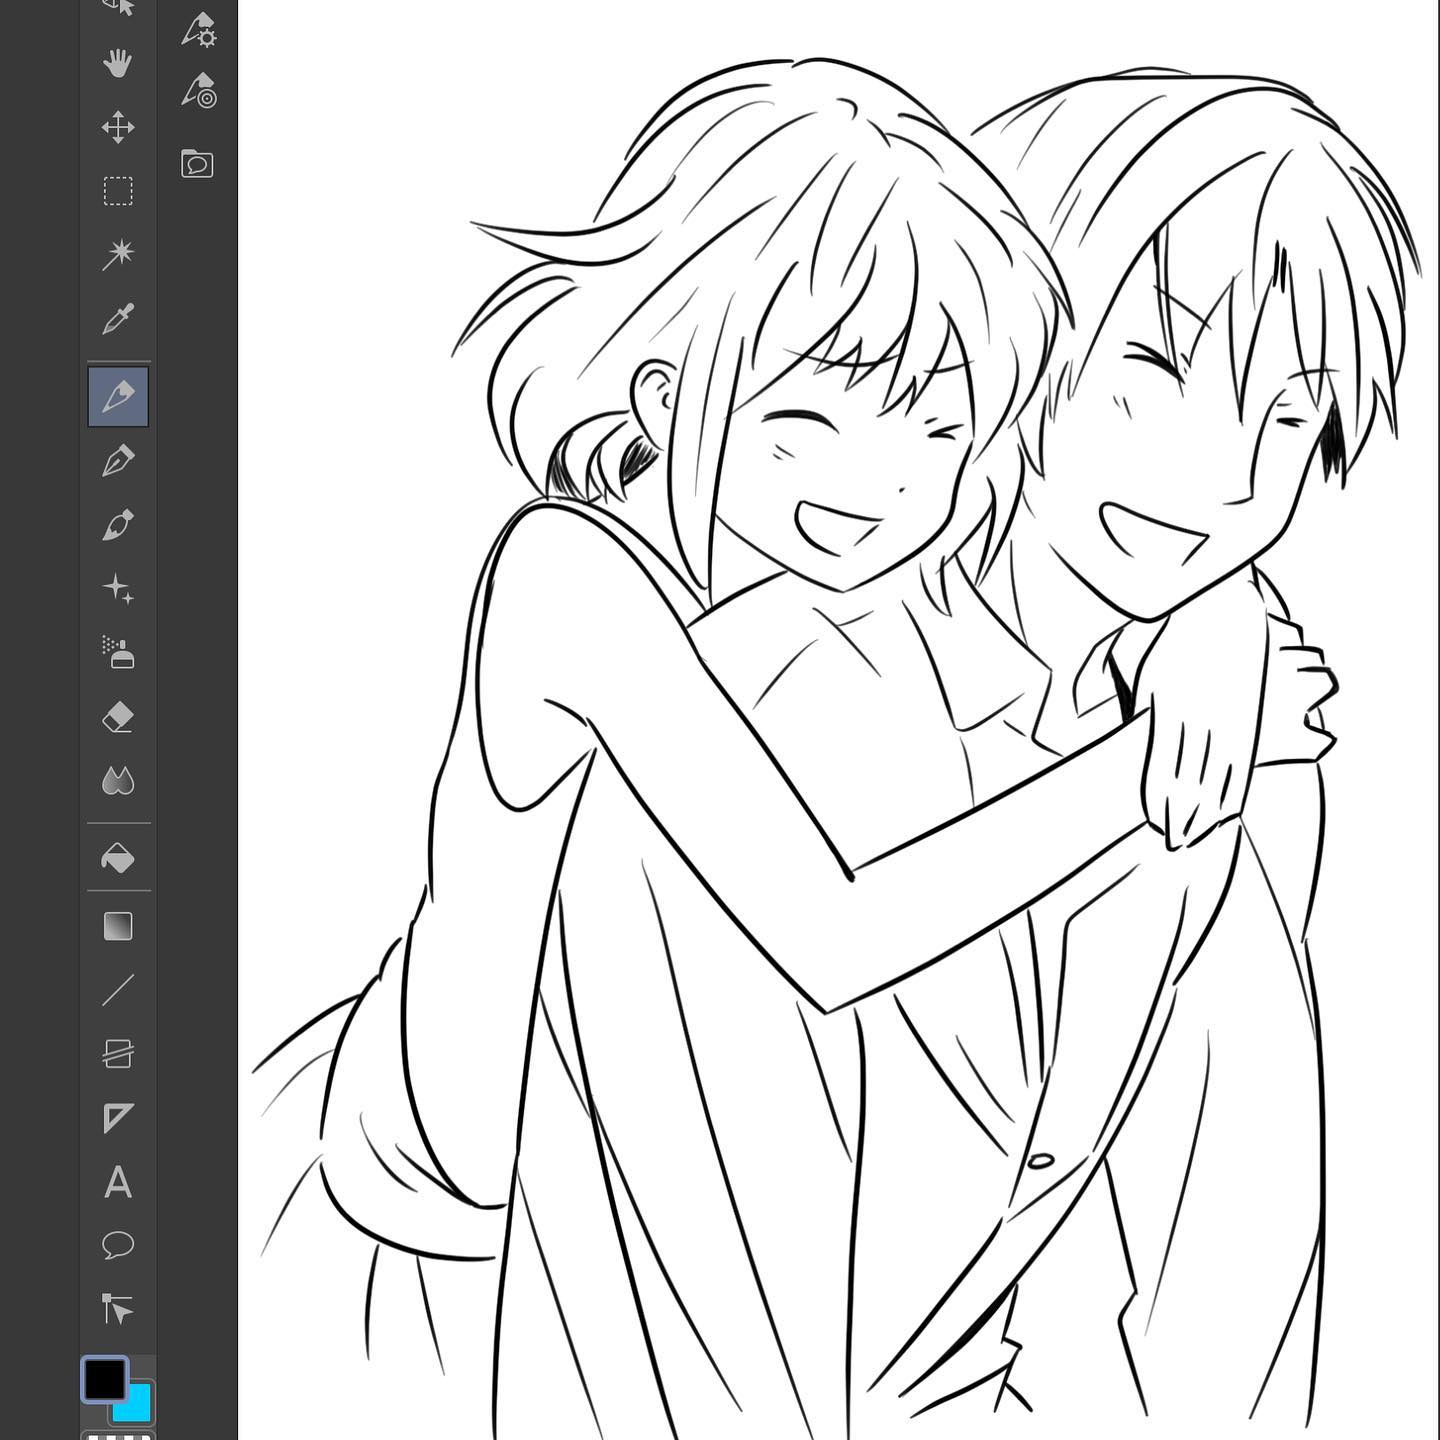Activate the Auto select magic wand tool
This screenshot has height=1440, width=1440.
click(118, 254)
